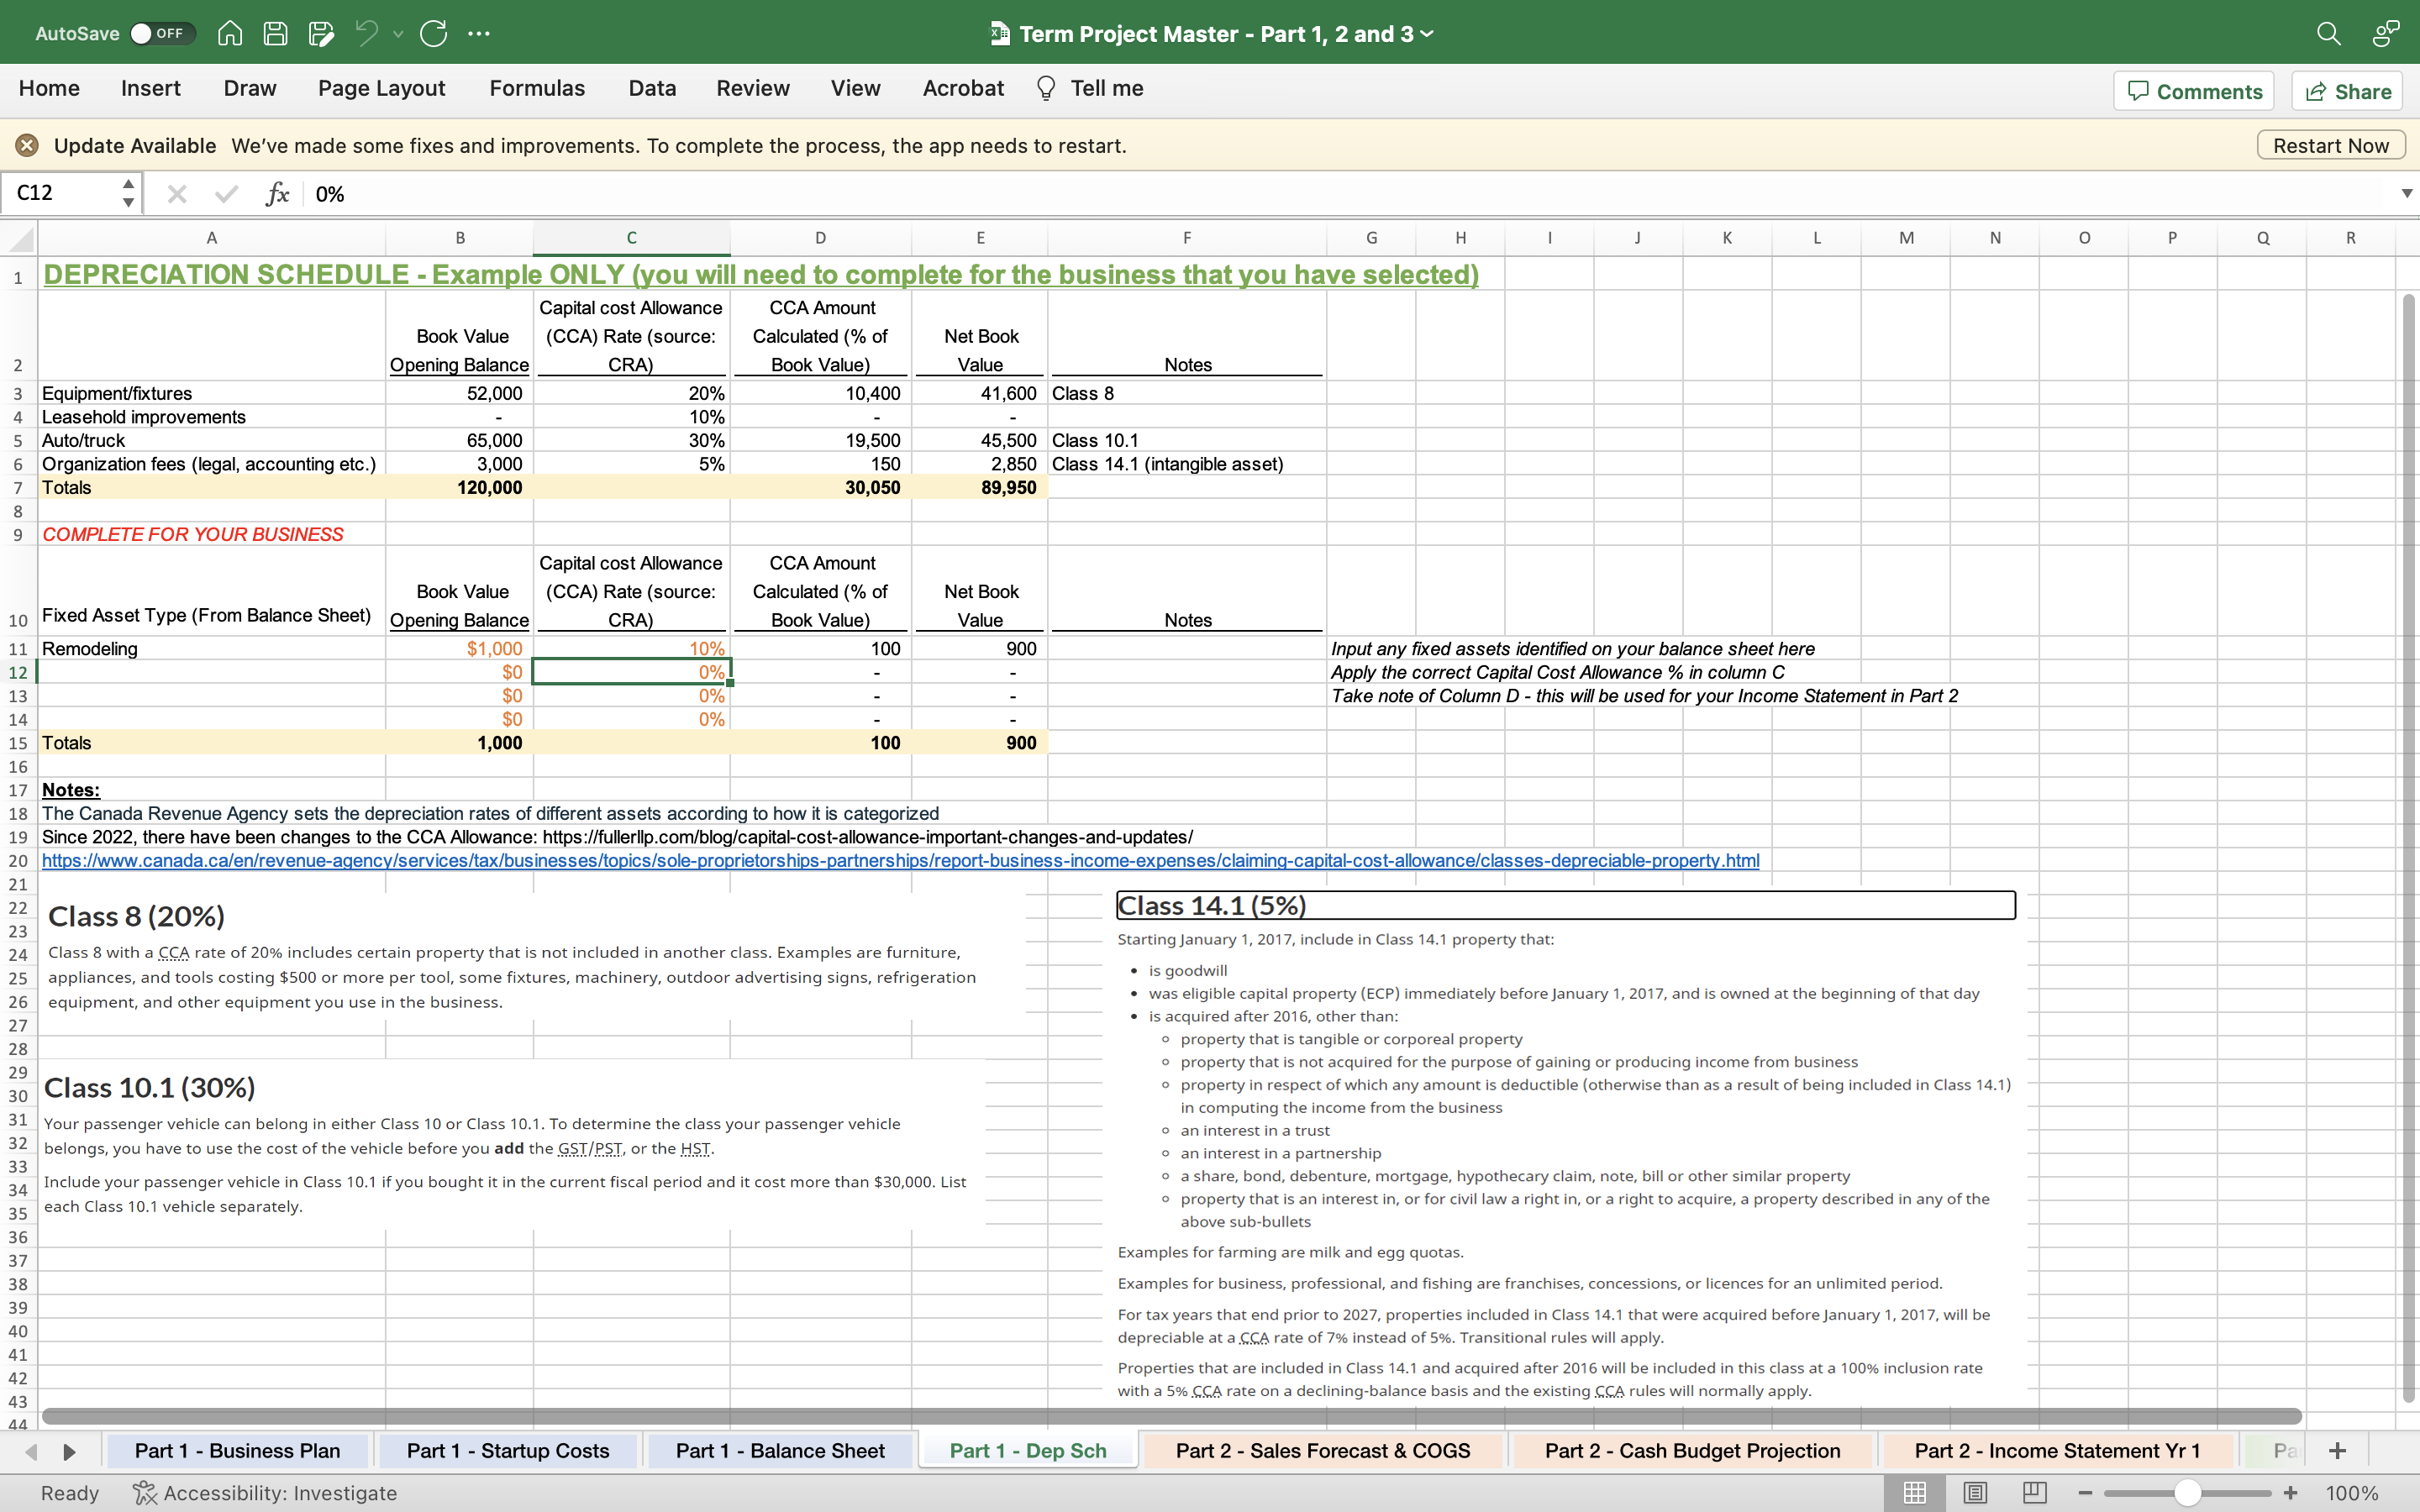Screen dimensions: 2420x1512
Task: Open the canada.ca CCA classes hyperlink
Action: tap(900, 860)
